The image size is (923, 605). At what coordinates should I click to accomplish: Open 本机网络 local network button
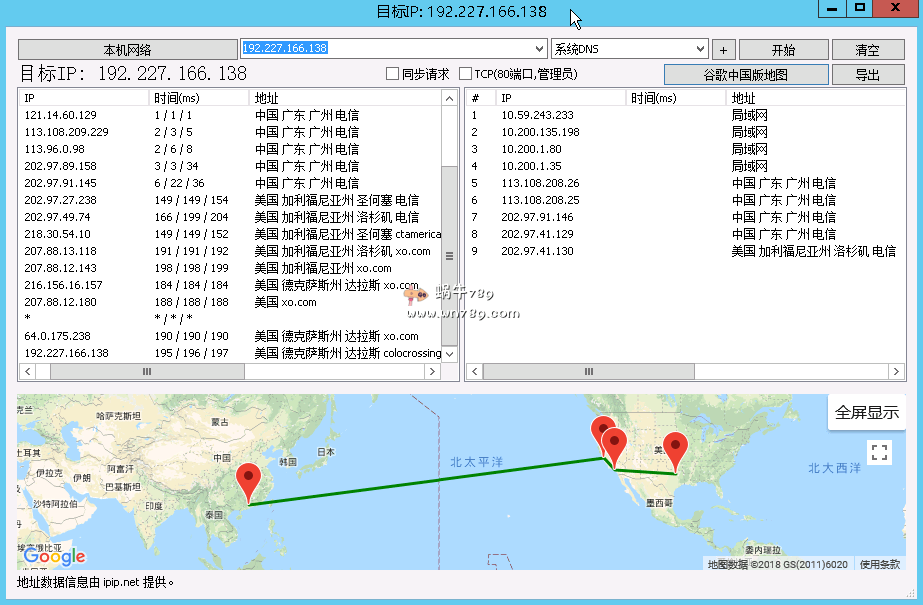click(x=128, y=50)
